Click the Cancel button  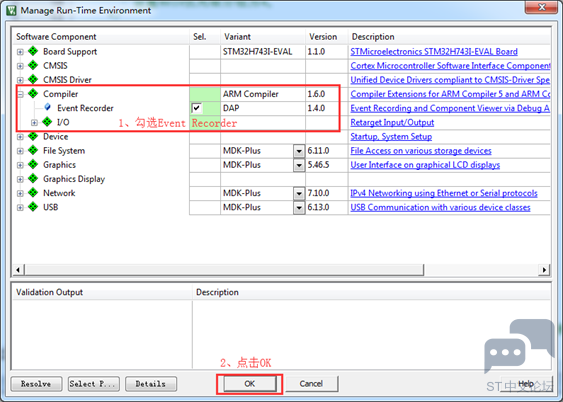pos(311,384)
